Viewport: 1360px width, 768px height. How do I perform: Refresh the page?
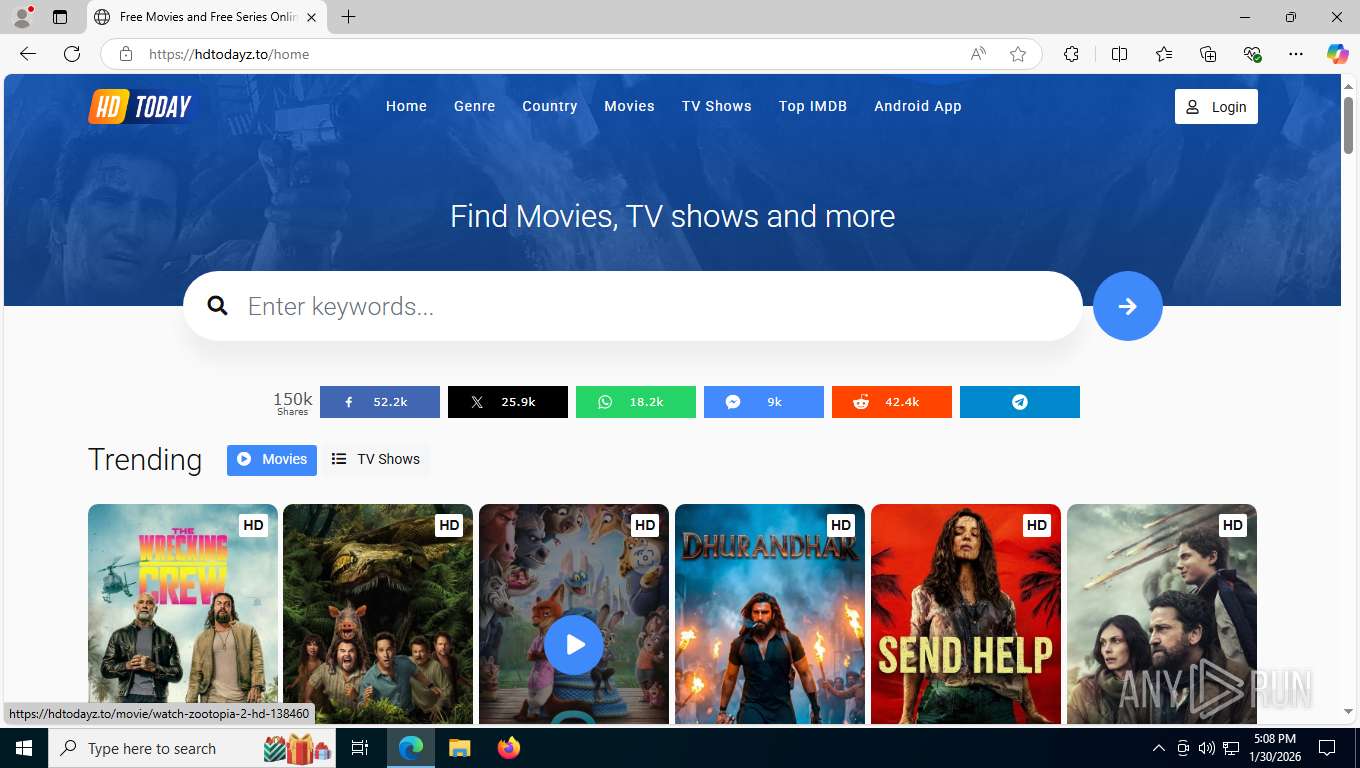point(72,54)
